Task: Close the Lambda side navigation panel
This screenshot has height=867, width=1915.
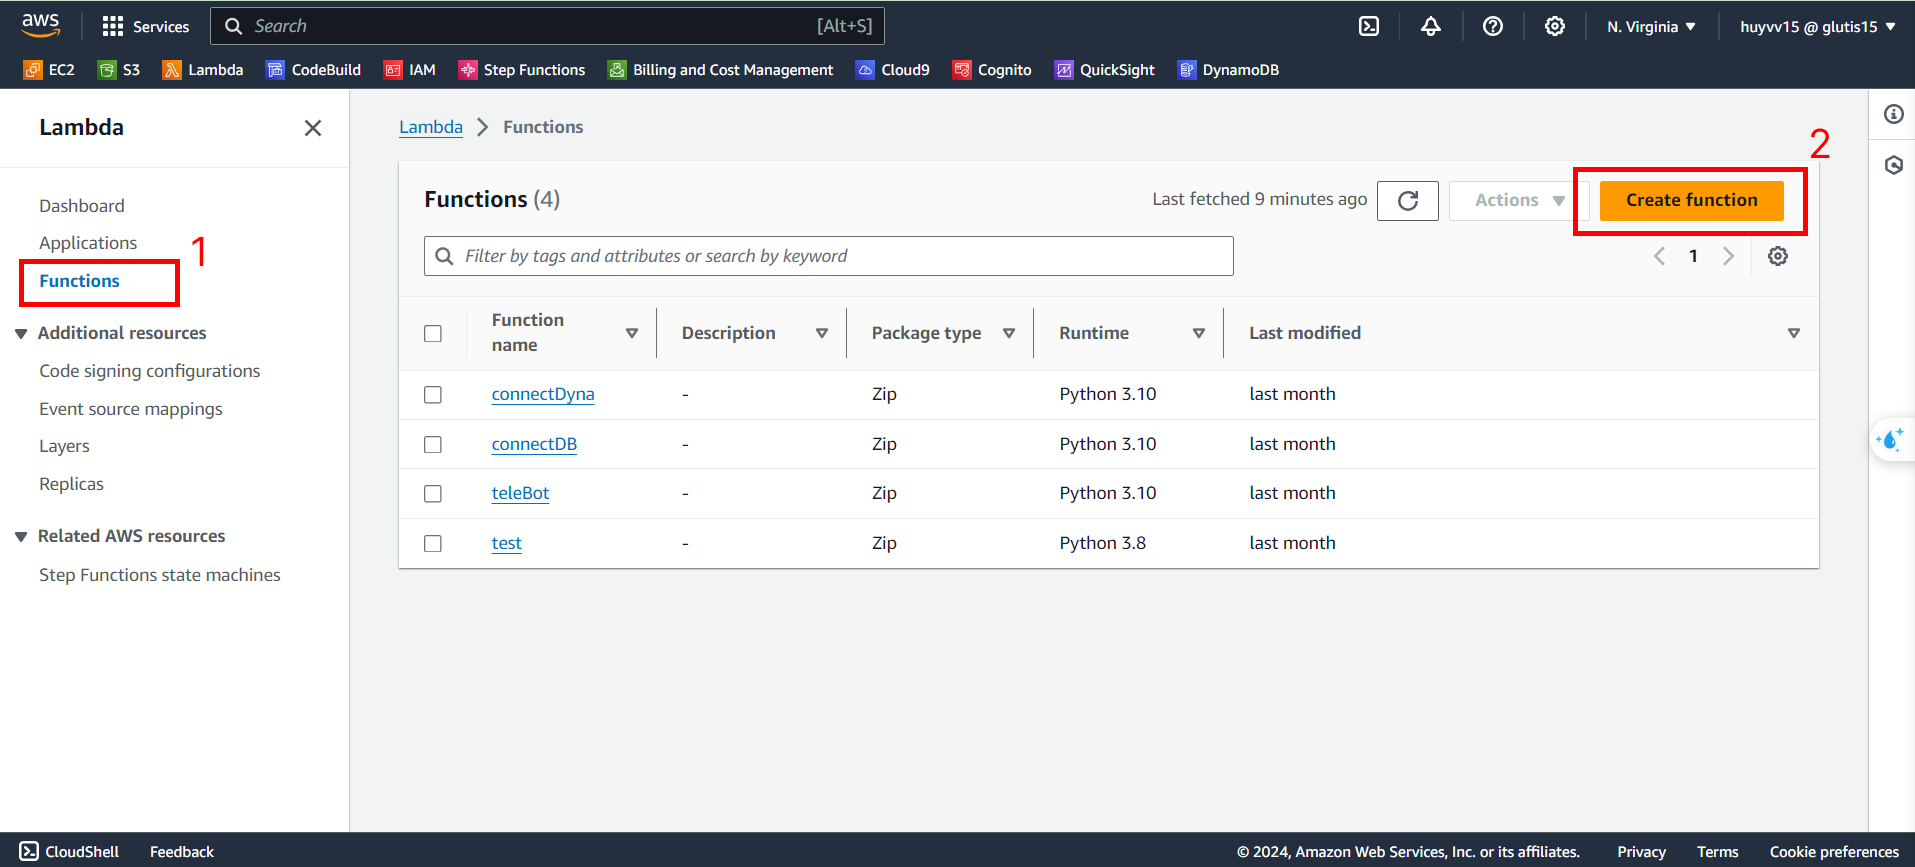Action: coord(313,128)
